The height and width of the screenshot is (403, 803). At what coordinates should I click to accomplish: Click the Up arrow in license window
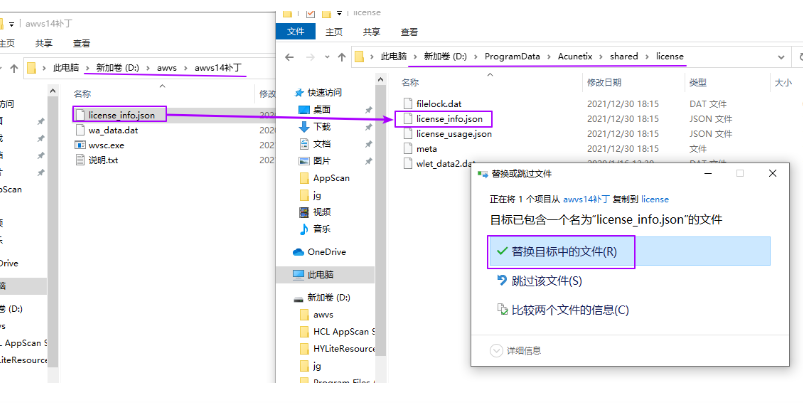[342, 57]
